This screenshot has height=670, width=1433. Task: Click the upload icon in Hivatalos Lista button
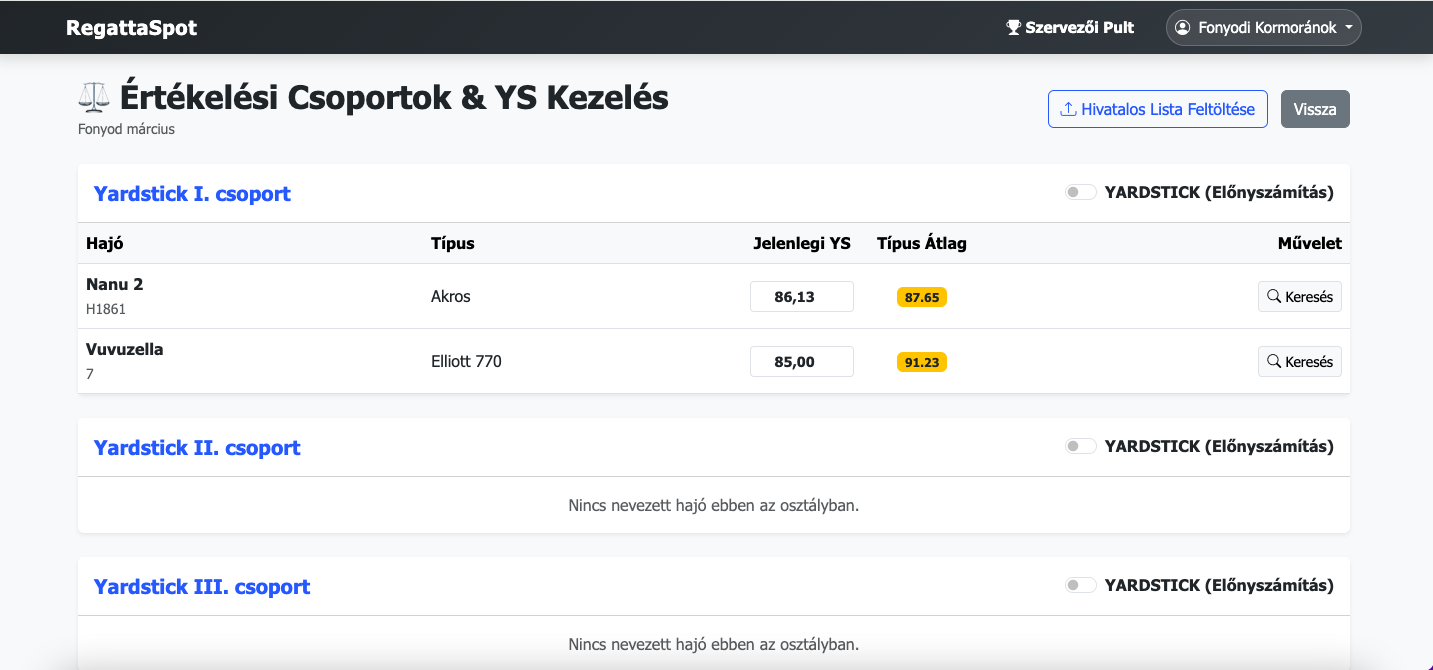(1068, 109)
